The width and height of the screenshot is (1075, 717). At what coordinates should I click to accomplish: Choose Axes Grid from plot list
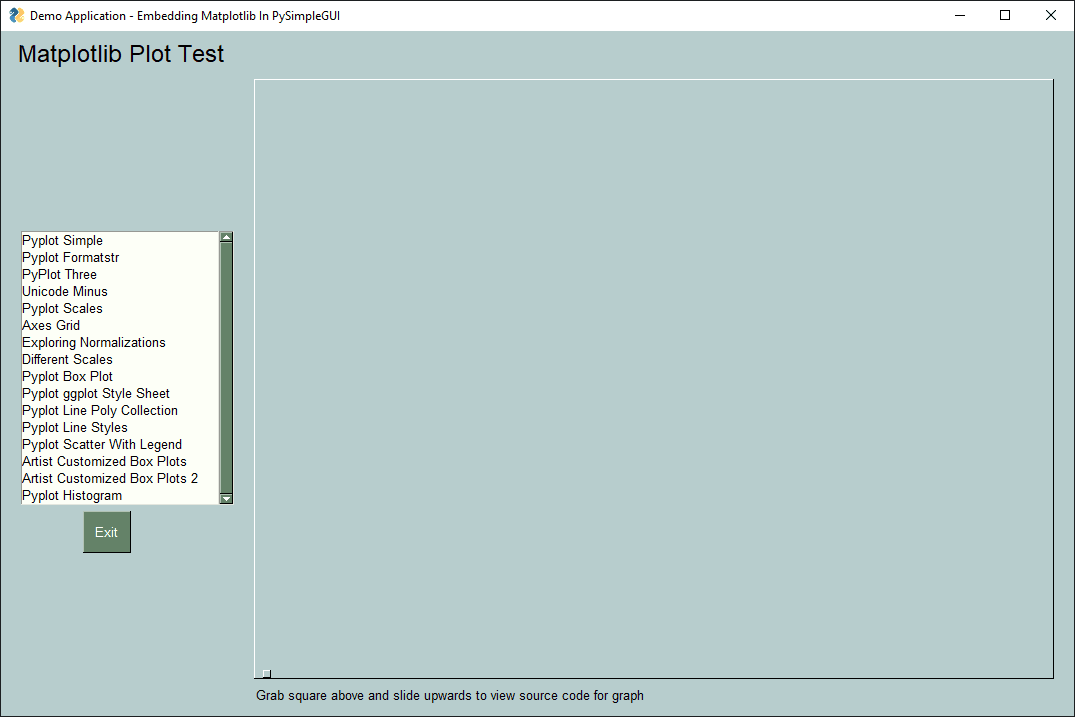[x=51, y=326]
